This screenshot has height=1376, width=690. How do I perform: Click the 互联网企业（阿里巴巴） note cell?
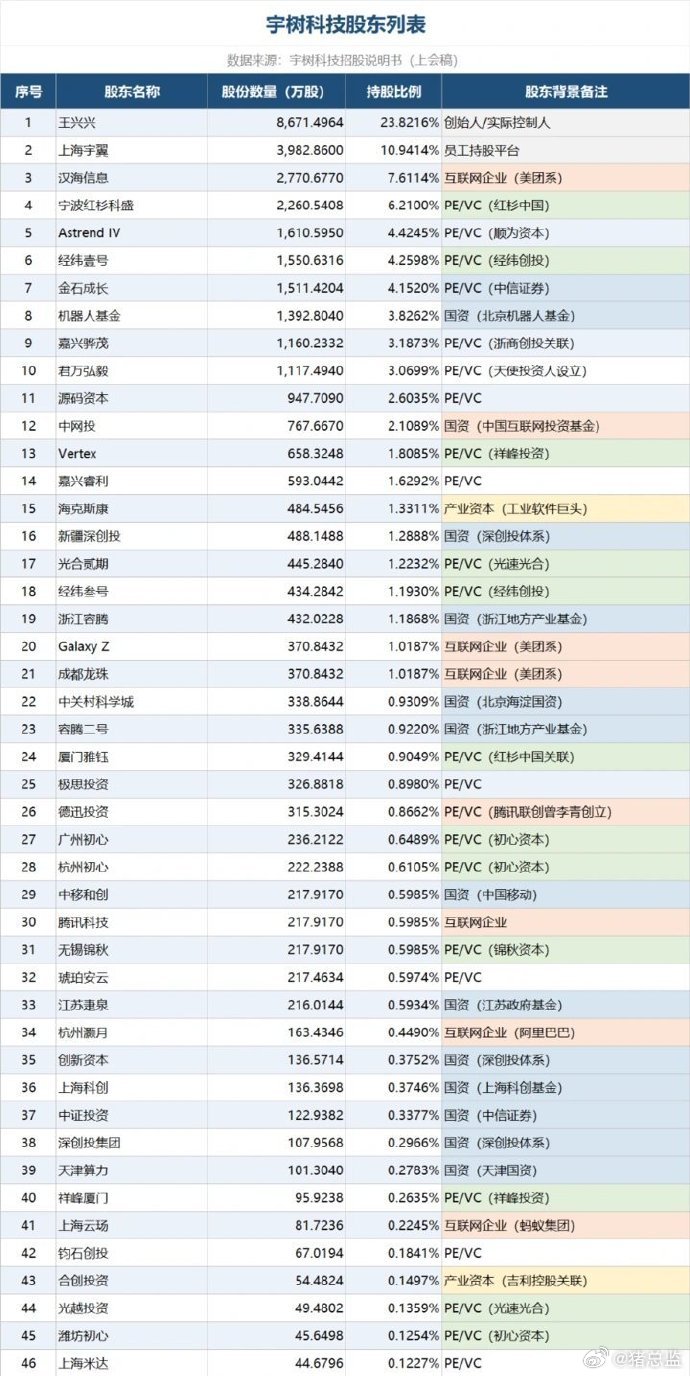[566, 1032]
